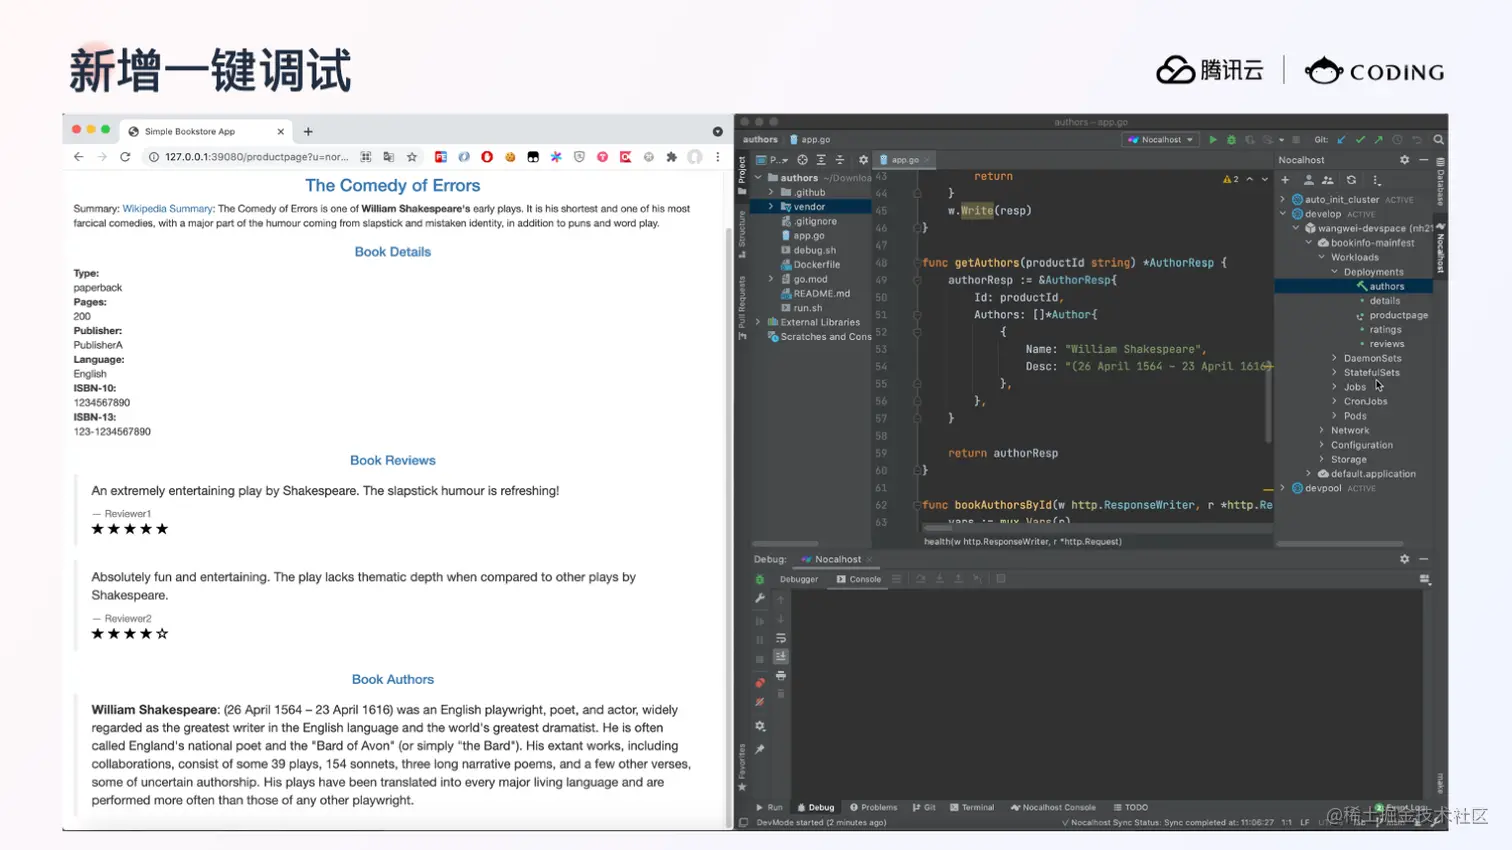Open the Git tool window tab
1512x850 pixels.
tap(924, 807)
